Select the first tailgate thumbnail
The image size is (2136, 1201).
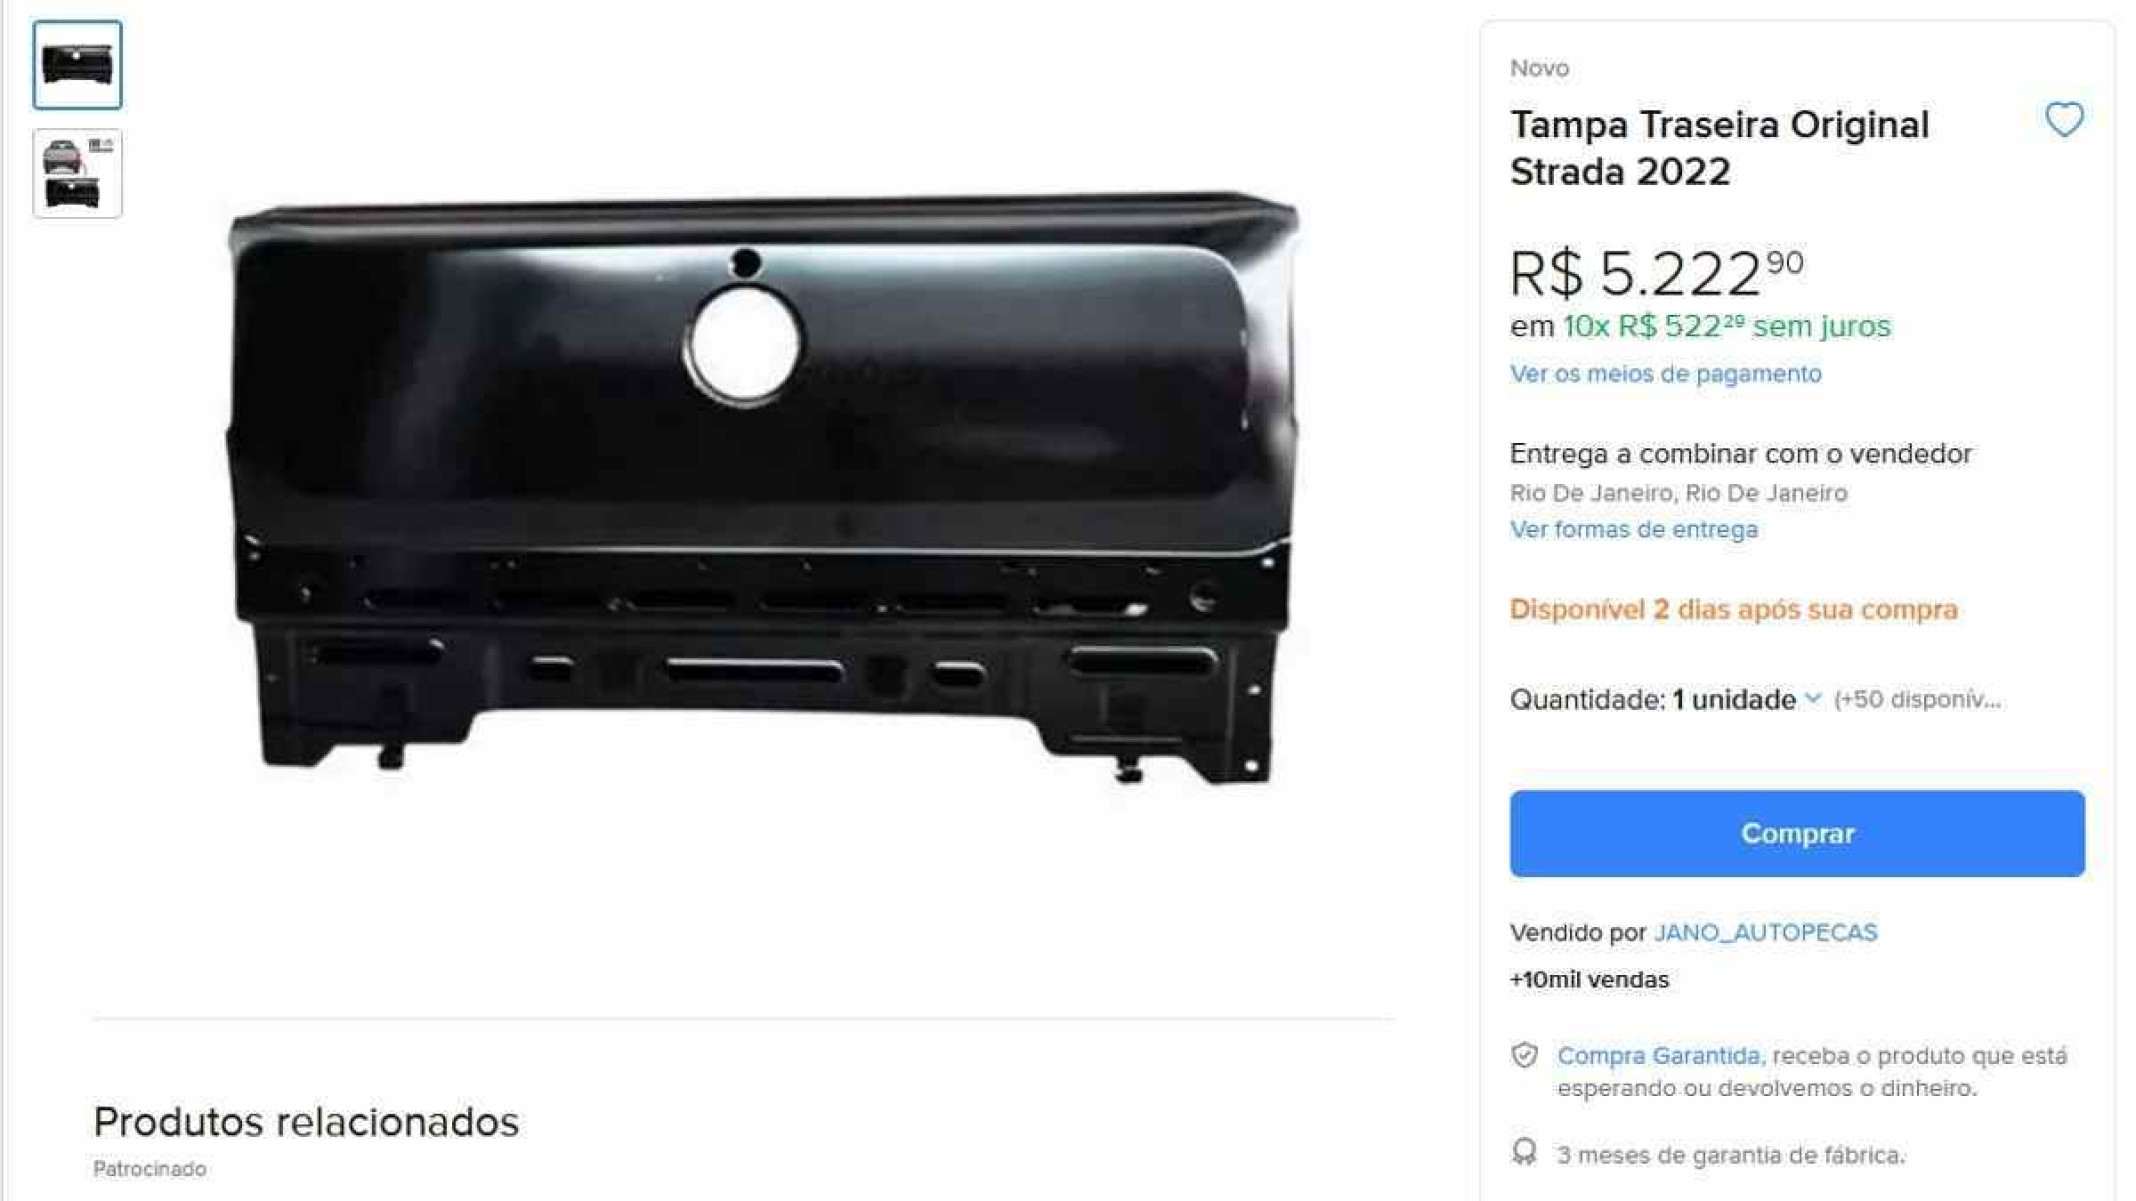[77, 65]
